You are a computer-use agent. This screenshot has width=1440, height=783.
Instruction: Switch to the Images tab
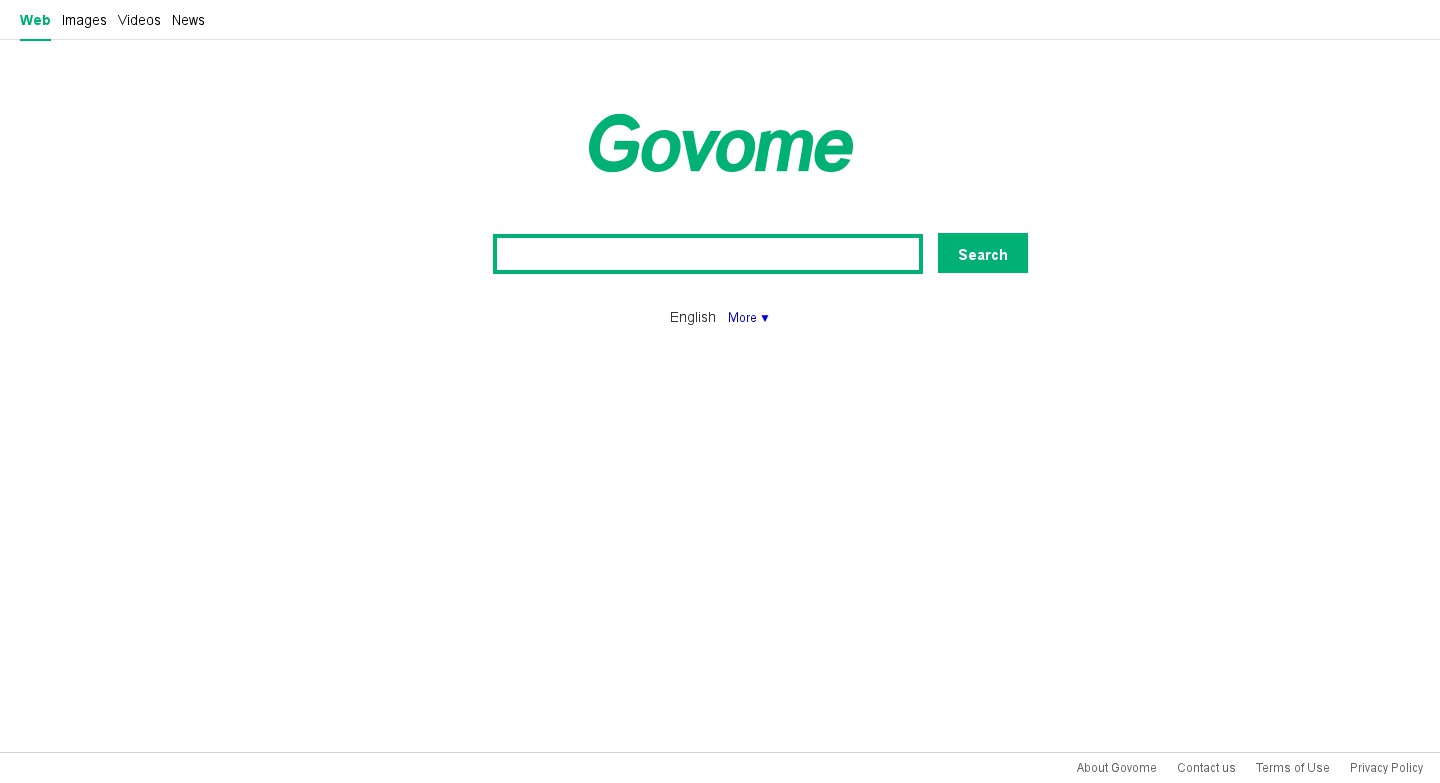click(x=84, y=20)
